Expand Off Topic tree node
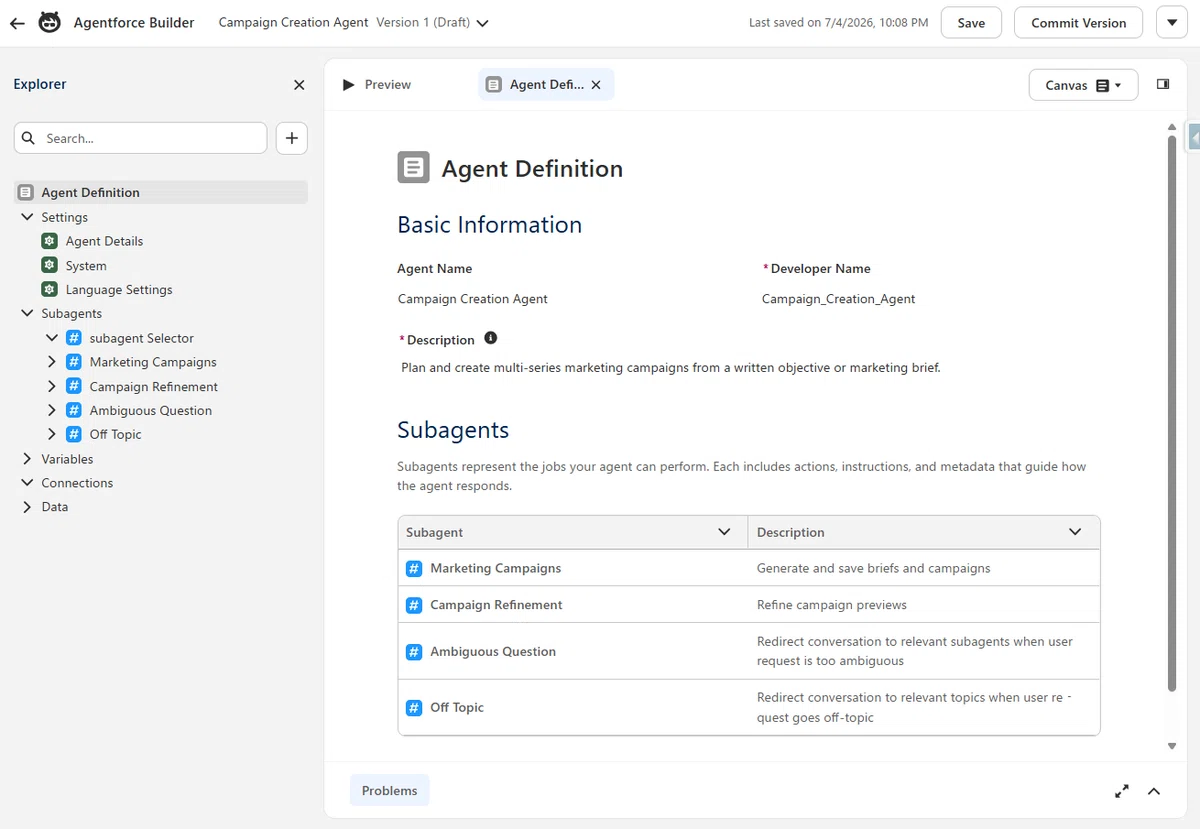Screen dimensions: 1200x829 tap(52, 434)
